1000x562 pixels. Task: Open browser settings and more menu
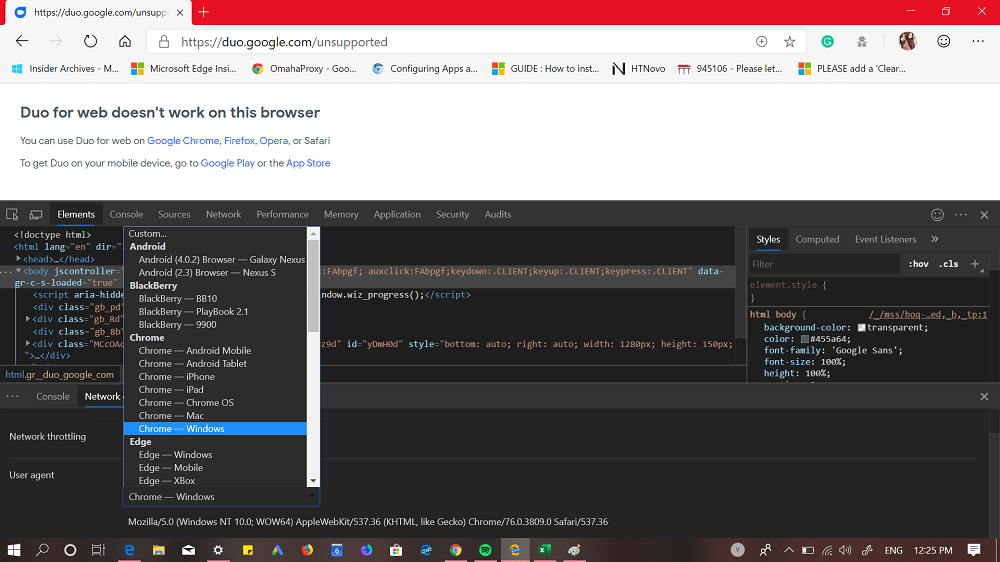pos(978,41)
